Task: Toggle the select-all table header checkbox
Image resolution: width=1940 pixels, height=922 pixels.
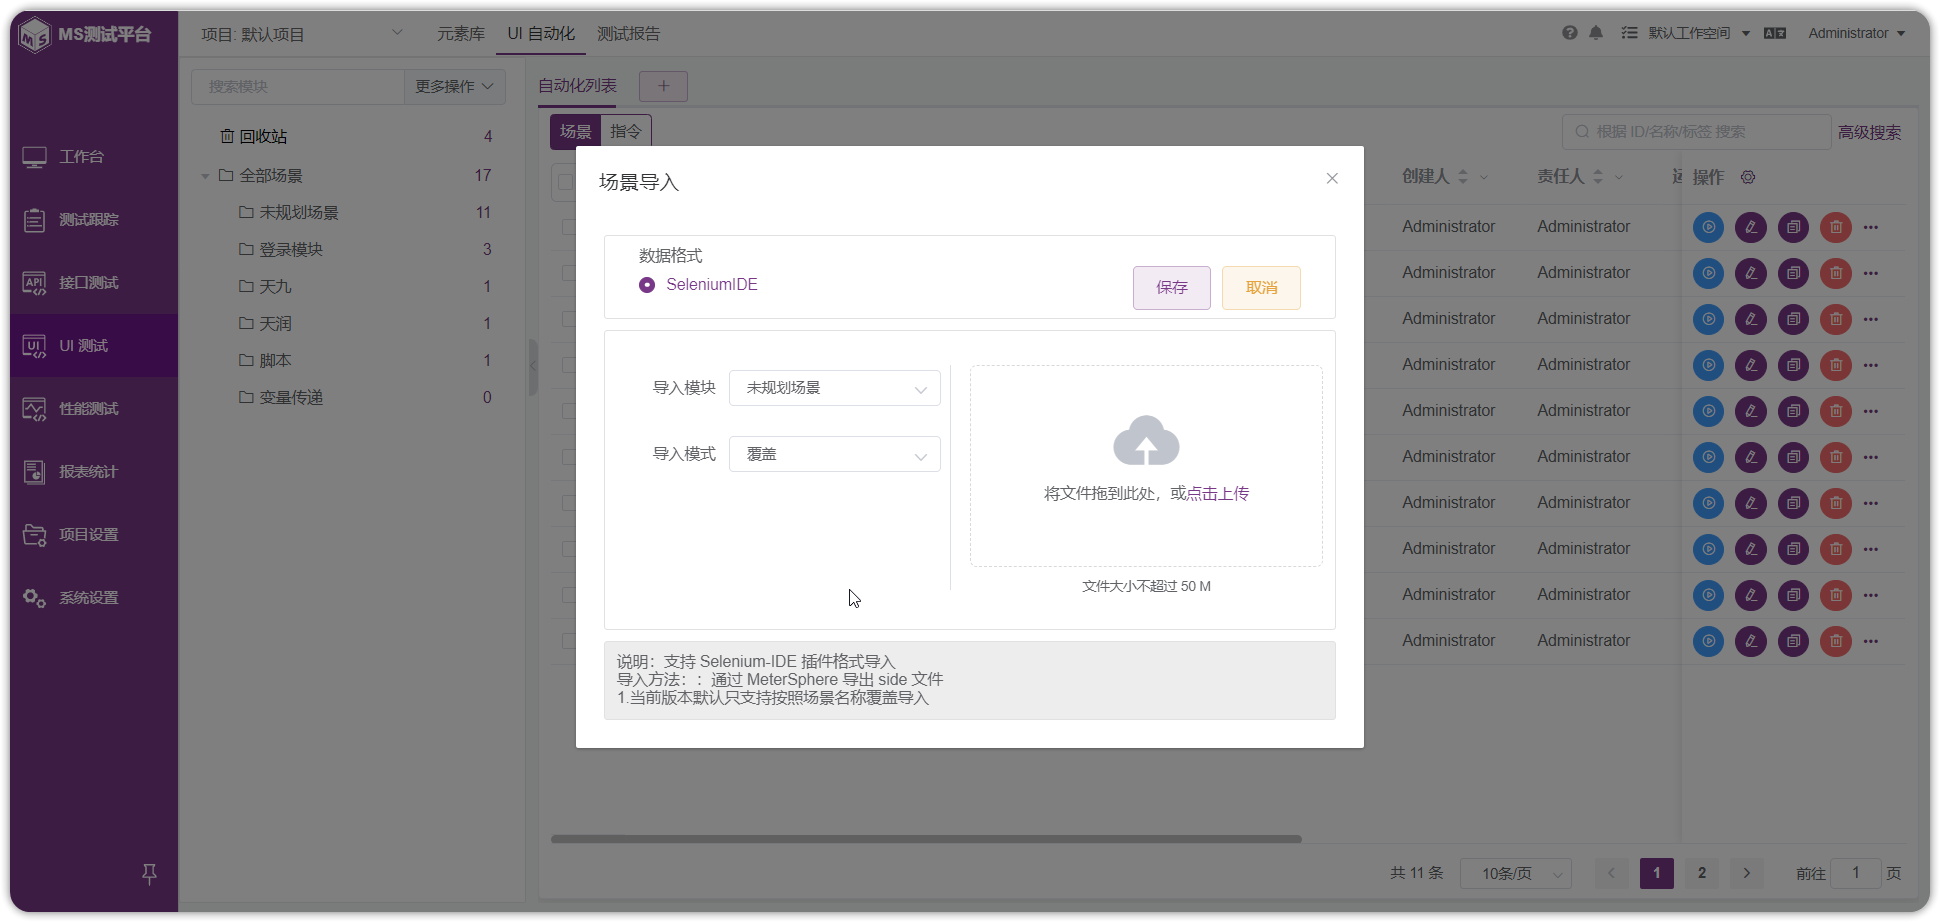Action: coord(565,182)
